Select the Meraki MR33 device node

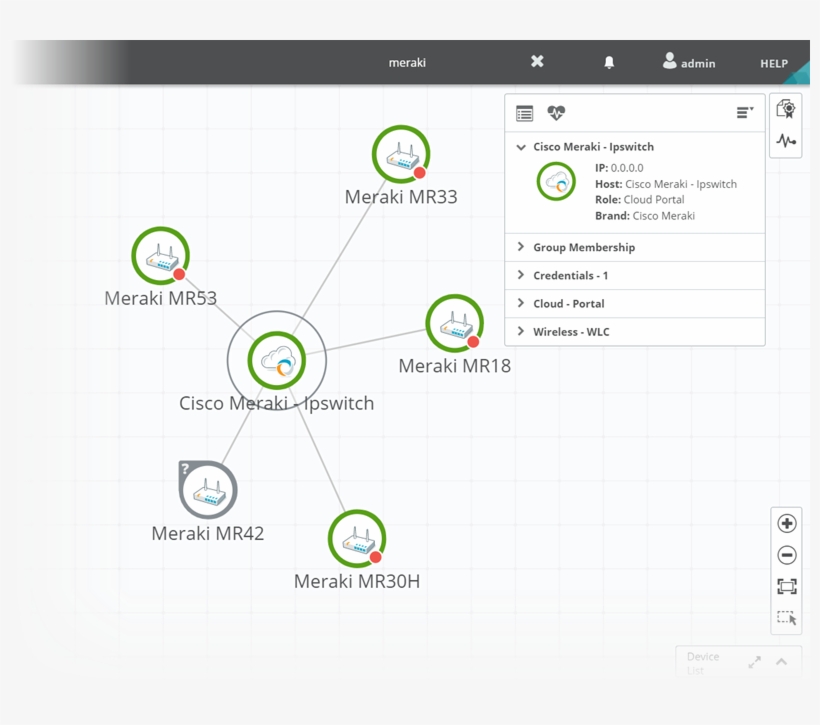pos(401,155)
